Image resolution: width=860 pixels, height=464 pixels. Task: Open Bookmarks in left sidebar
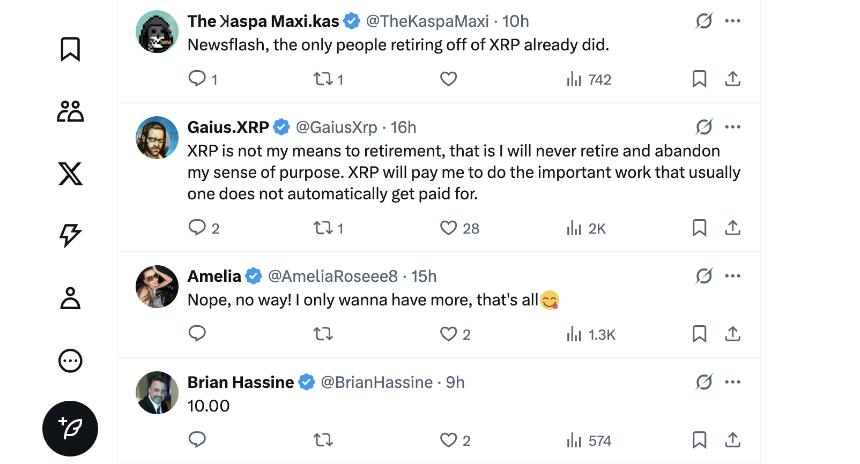[70, 49]
